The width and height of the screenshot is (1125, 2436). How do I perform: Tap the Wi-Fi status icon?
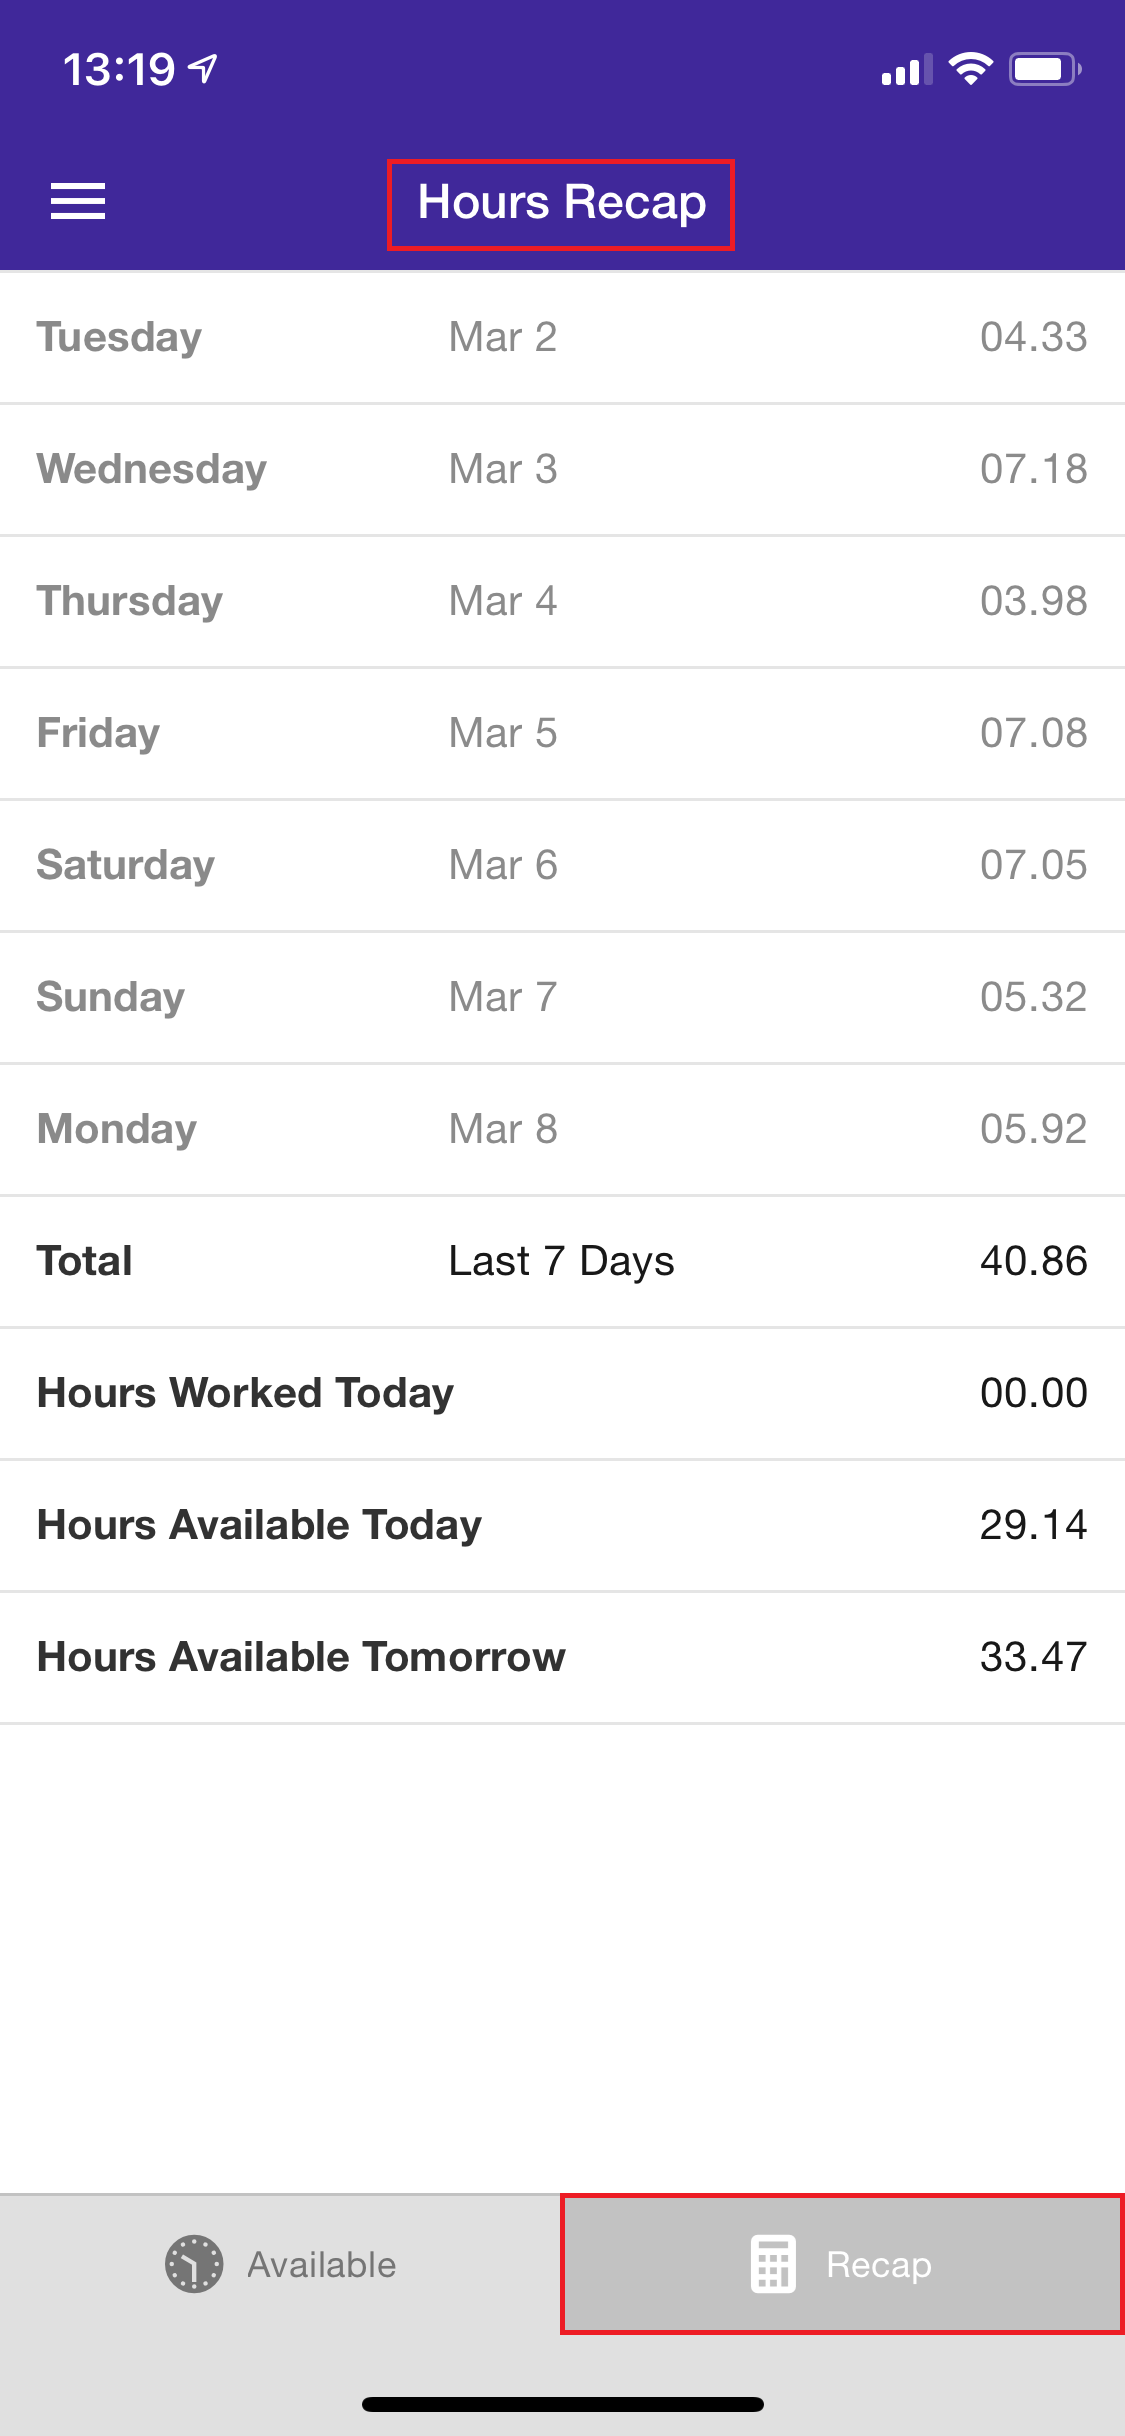pyautogui.click(x=970, y=69)
